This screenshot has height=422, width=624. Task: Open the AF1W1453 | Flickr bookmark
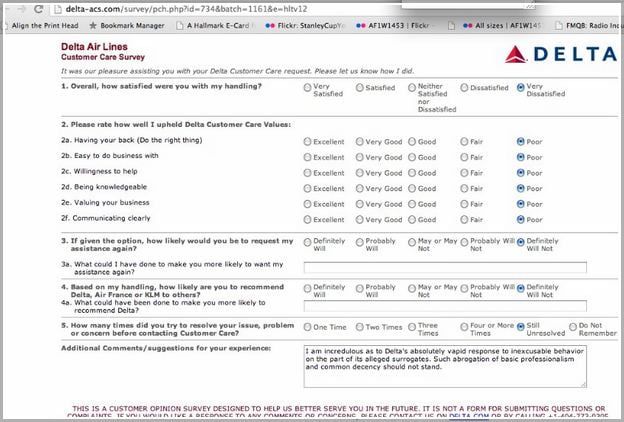(x=393, y=25)
